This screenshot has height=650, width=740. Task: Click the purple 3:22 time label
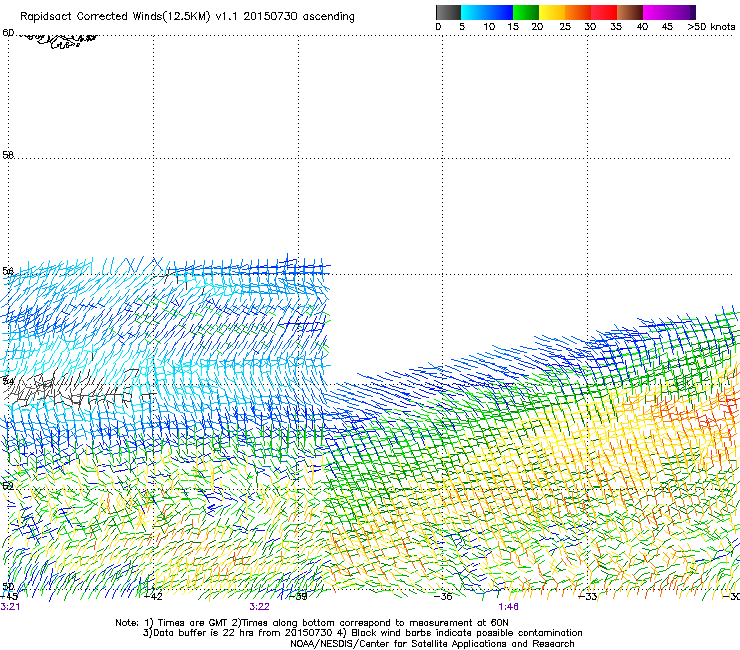tap(259, 607)
